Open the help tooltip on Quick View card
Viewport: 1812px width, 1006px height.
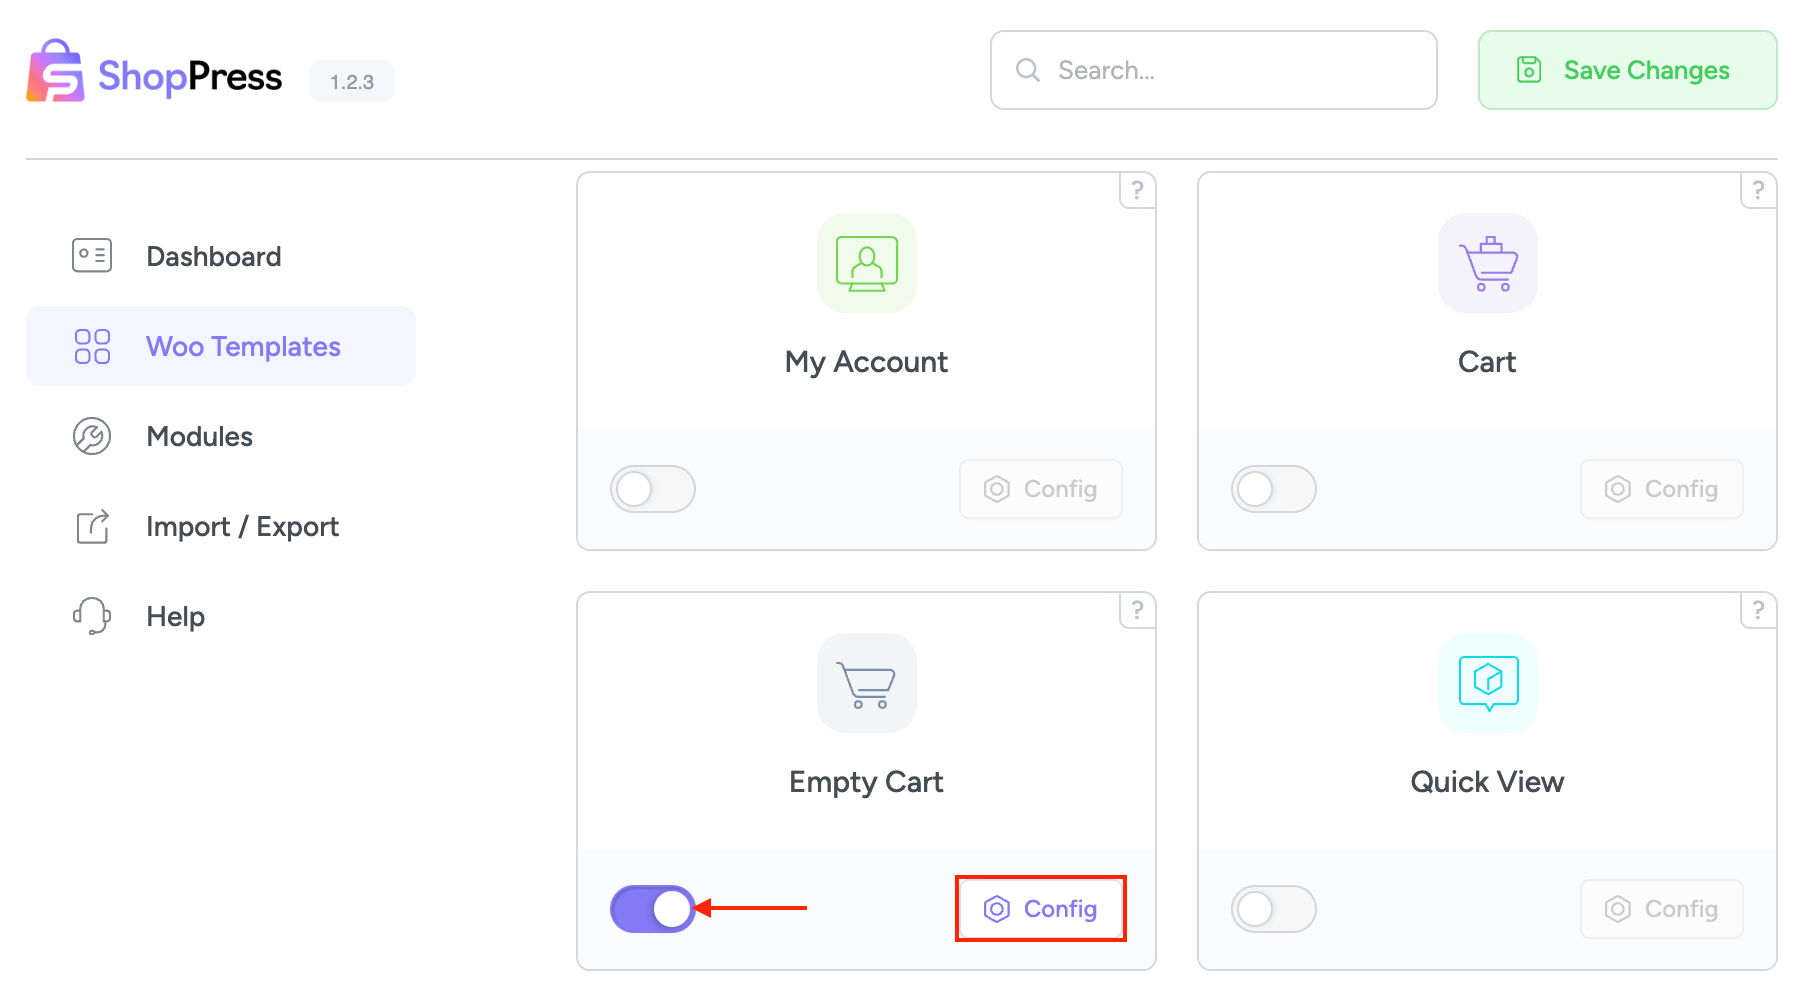1758,611
